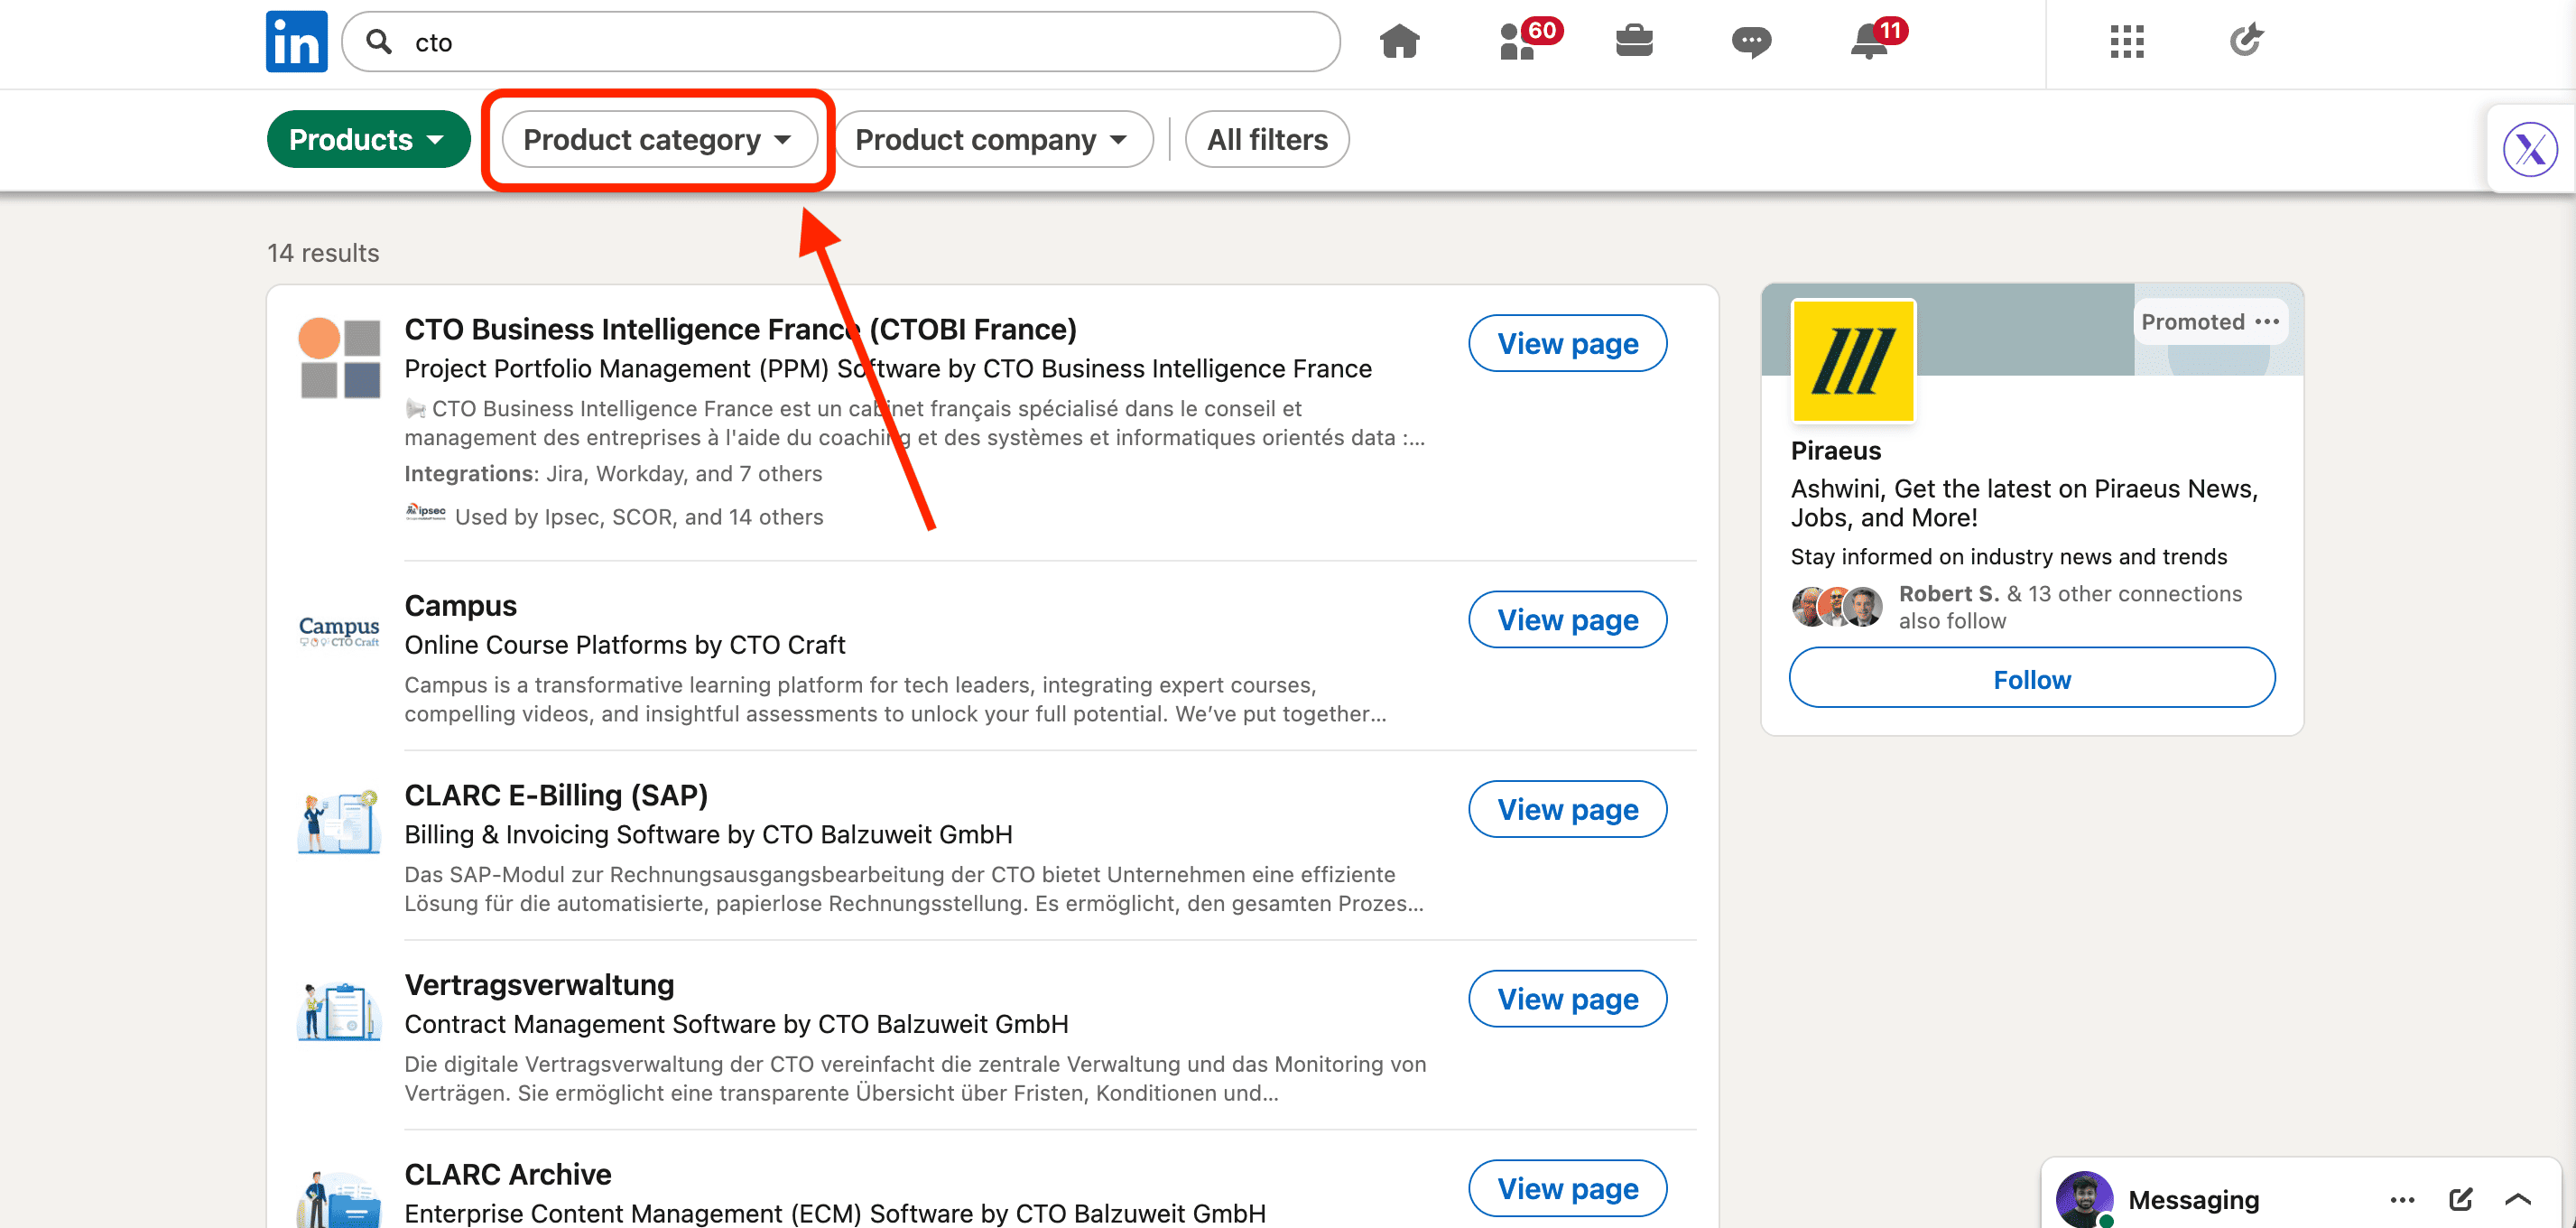
Task: Open CLARC E-Billing (SAP) product title
Action: pos(555,795)
